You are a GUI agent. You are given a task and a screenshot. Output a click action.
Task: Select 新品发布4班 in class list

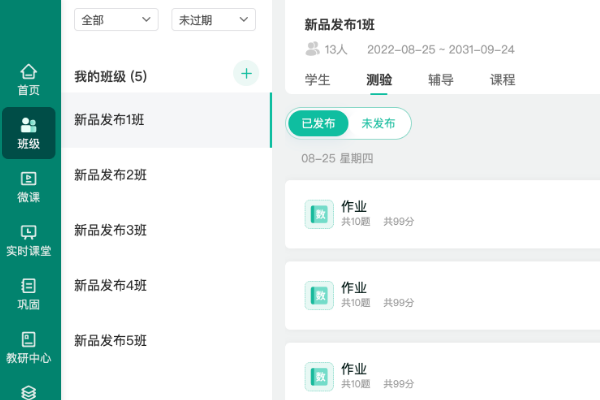(x=110, y=285)
